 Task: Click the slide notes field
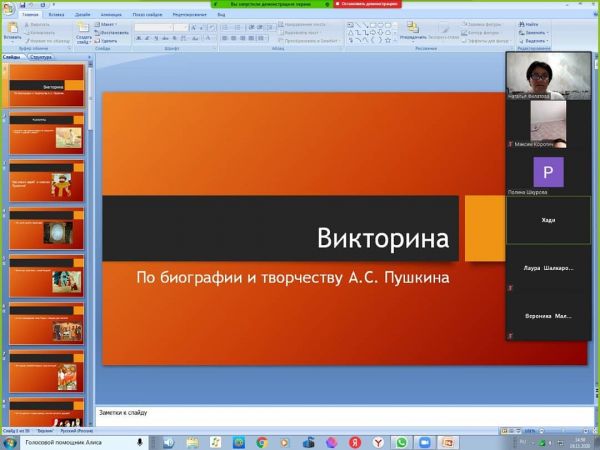(300, 412)
